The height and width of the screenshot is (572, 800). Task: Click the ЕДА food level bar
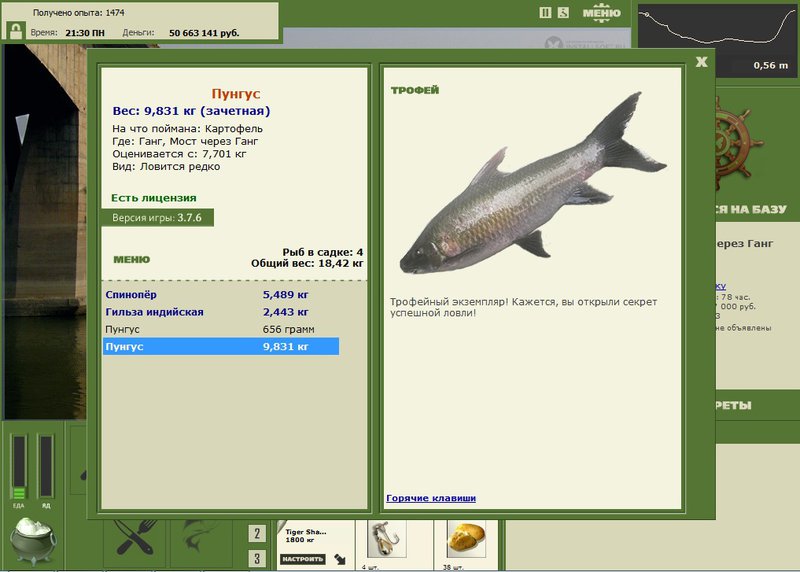[x=19, y=467]
